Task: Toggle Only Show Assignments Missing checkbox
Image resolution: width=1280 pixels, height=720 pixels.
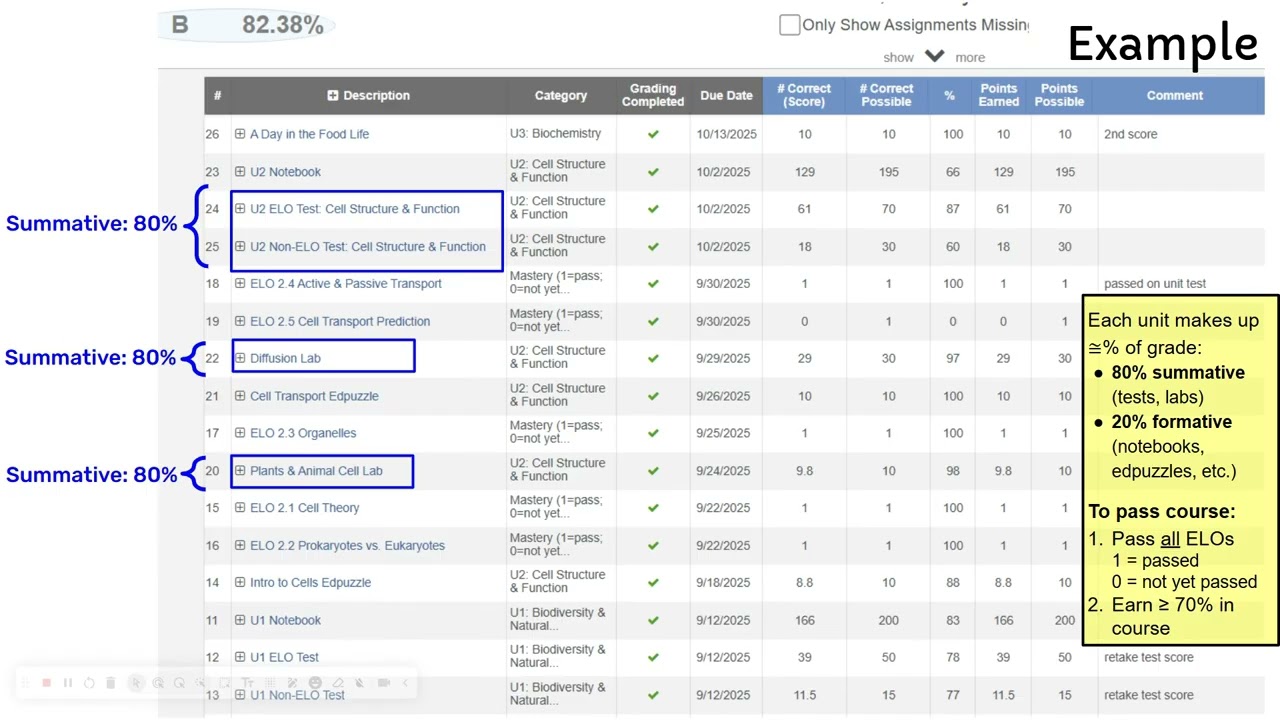Action: click(790, 25)
